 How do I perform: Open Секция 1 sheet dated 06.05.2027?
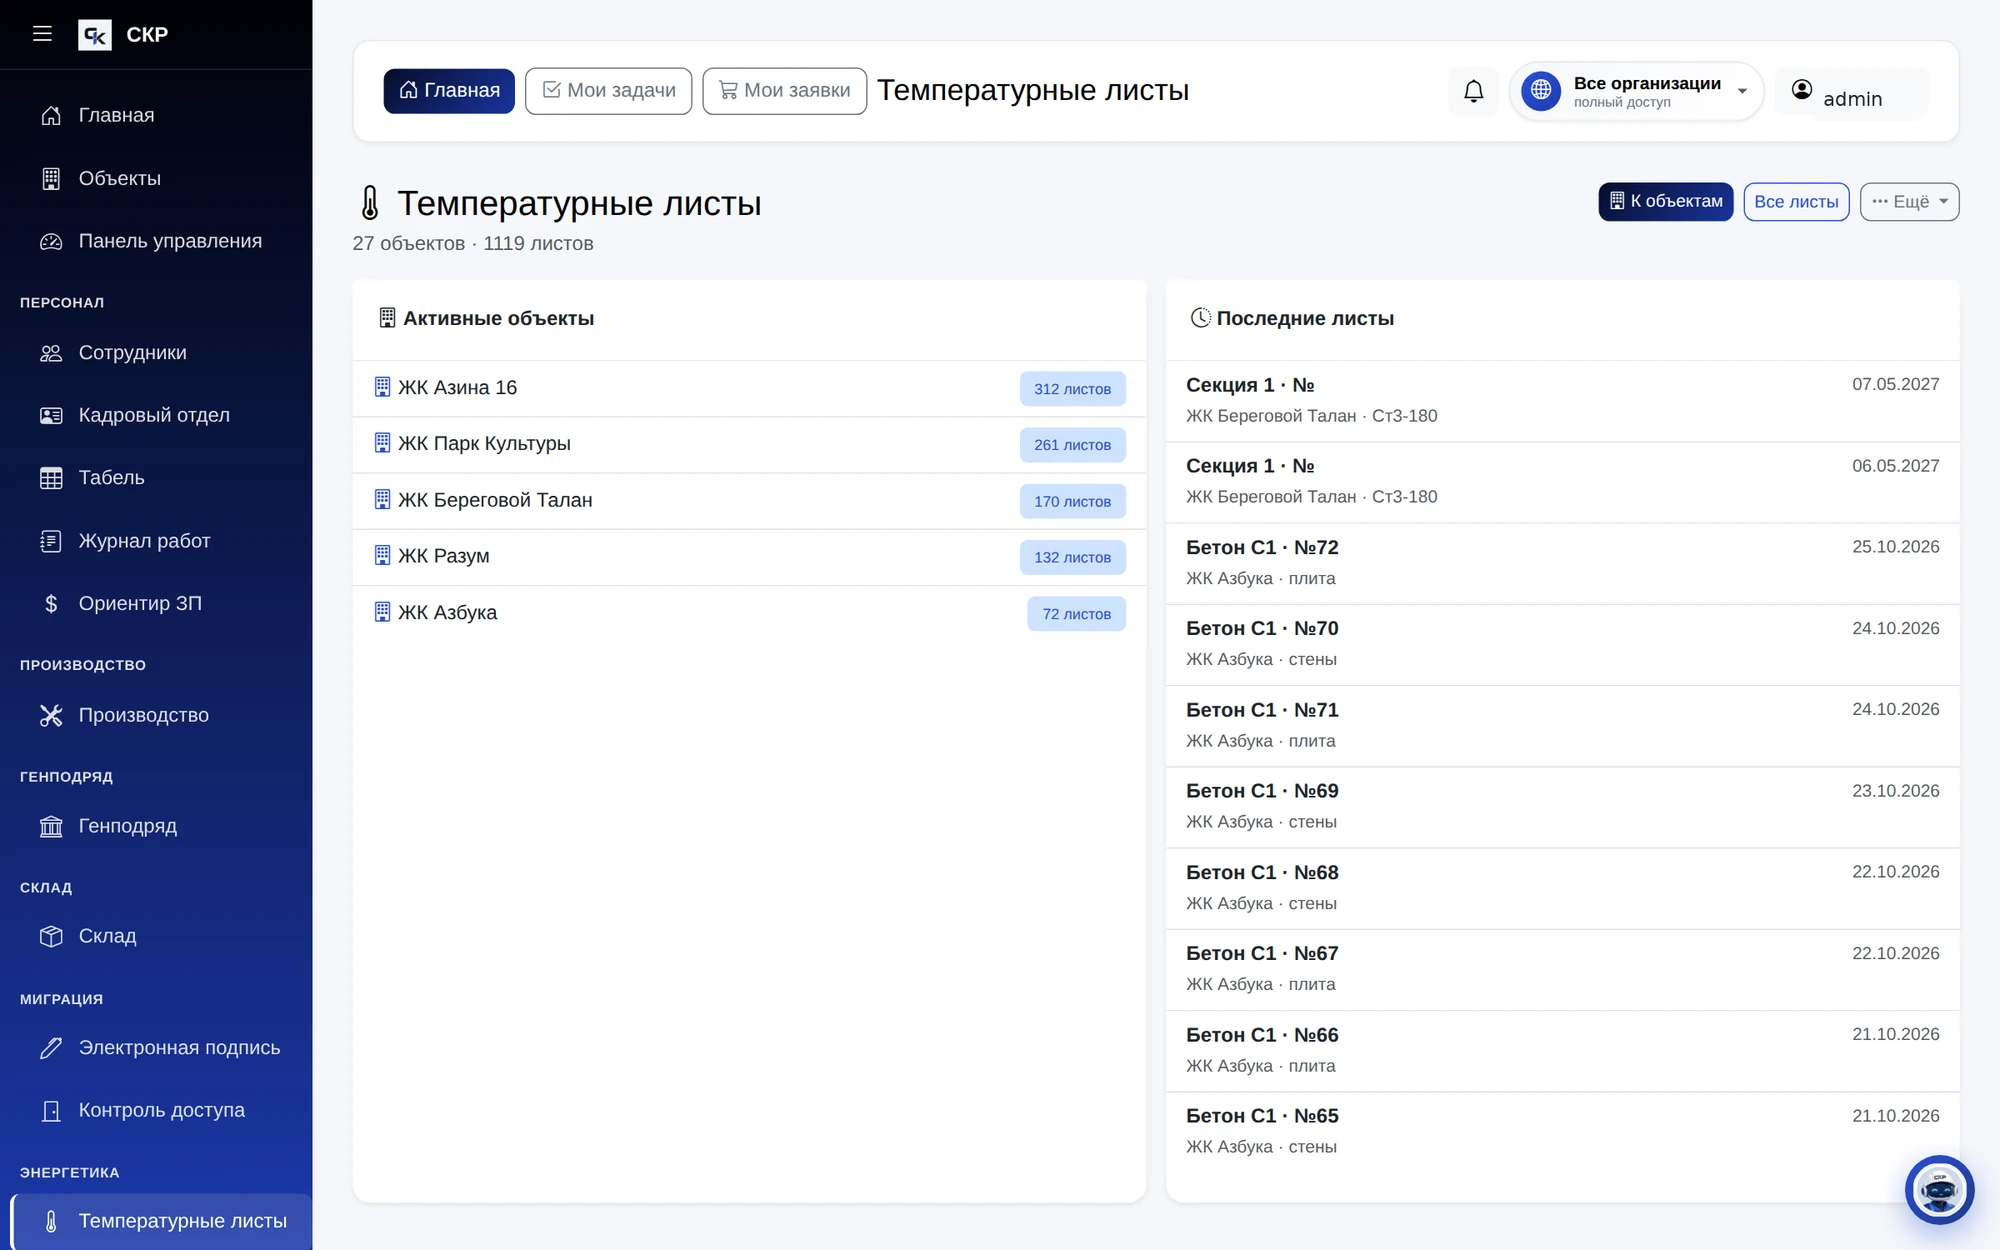tap(1562, 482)
